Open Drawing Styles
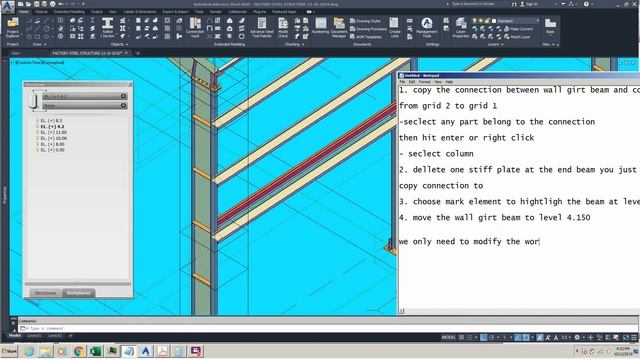Viewport: 640px width, 360px height. [365, 21]
